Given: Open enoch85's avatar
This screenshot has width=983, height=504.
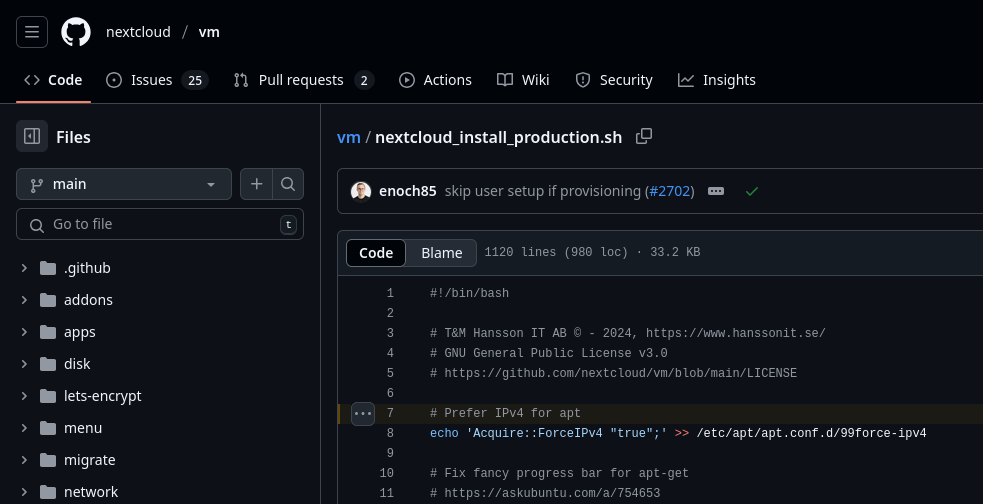Looking at the screenshot, I should point(360,191).
